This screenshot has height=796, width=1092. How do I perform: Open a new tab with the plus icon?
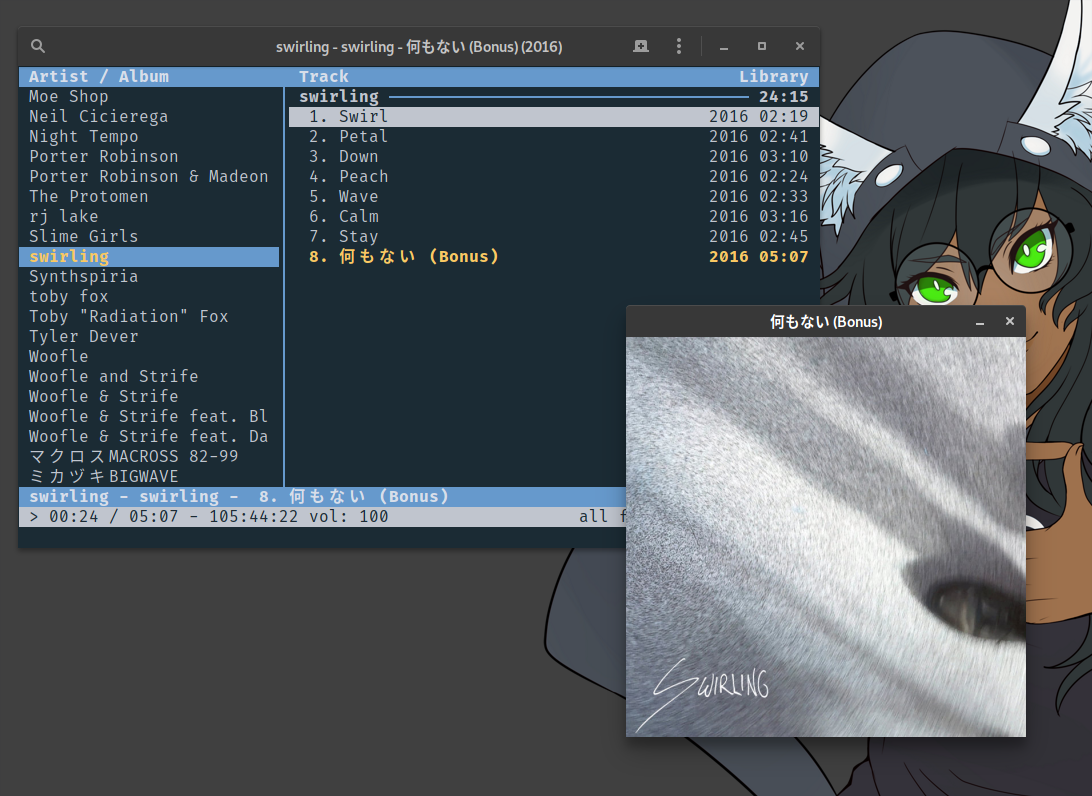coord(641,46)
